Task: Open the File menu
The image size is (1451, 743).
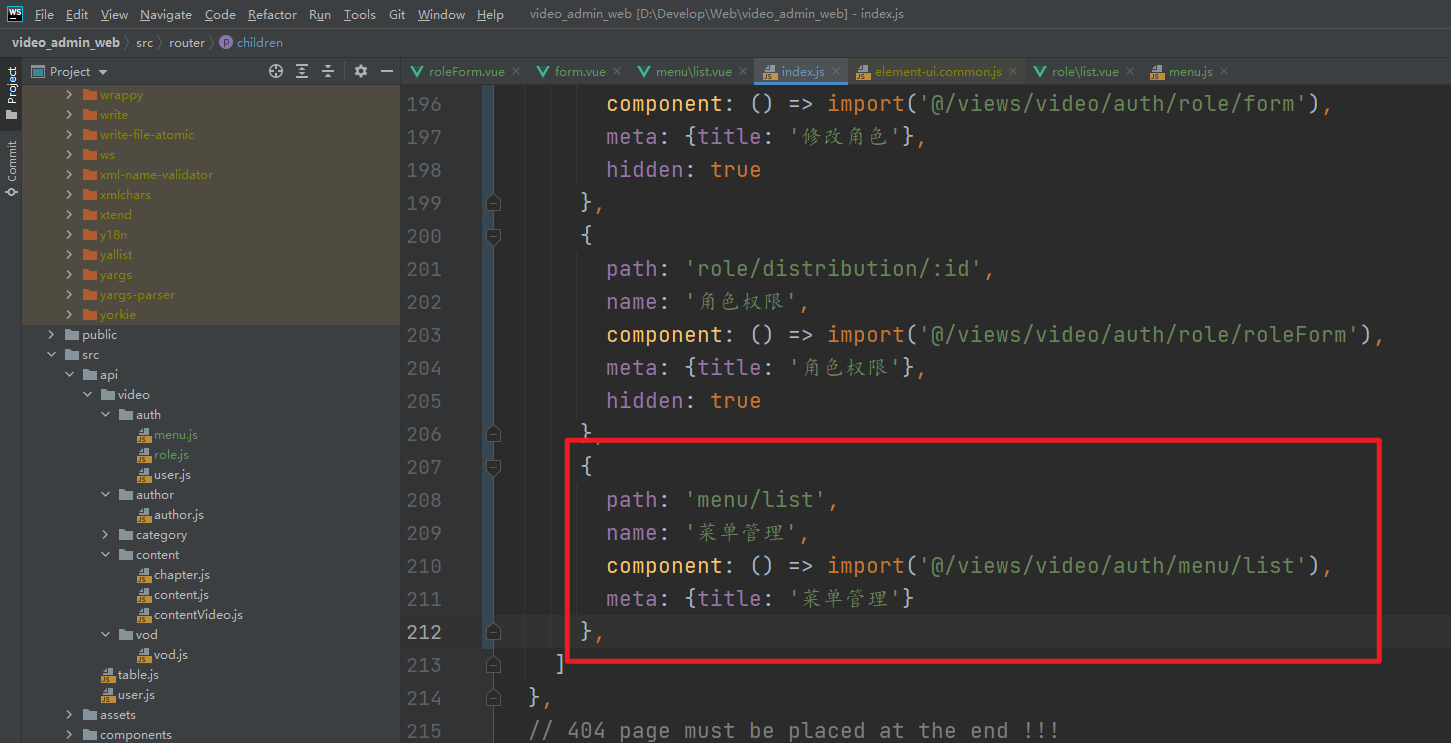Action: pos(44,15)
